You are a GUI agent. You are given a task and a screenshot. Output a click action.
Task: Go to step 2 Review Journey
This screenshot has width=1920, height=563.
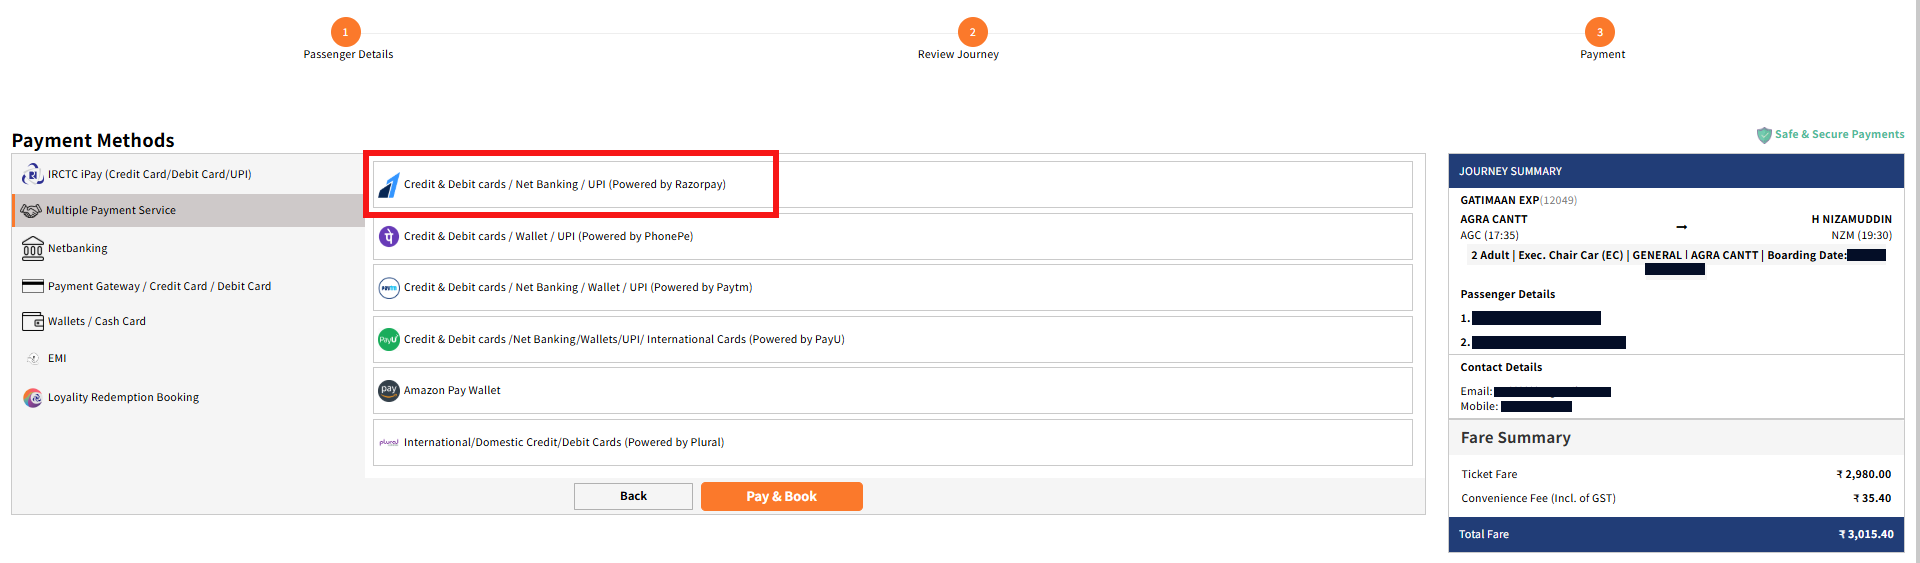(x=972, y=33)
